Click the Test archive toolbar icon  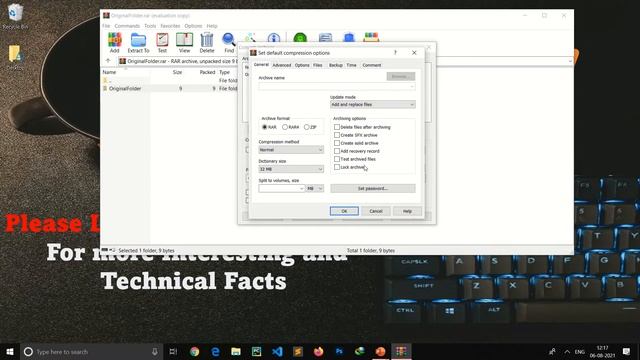pos(162,42)
